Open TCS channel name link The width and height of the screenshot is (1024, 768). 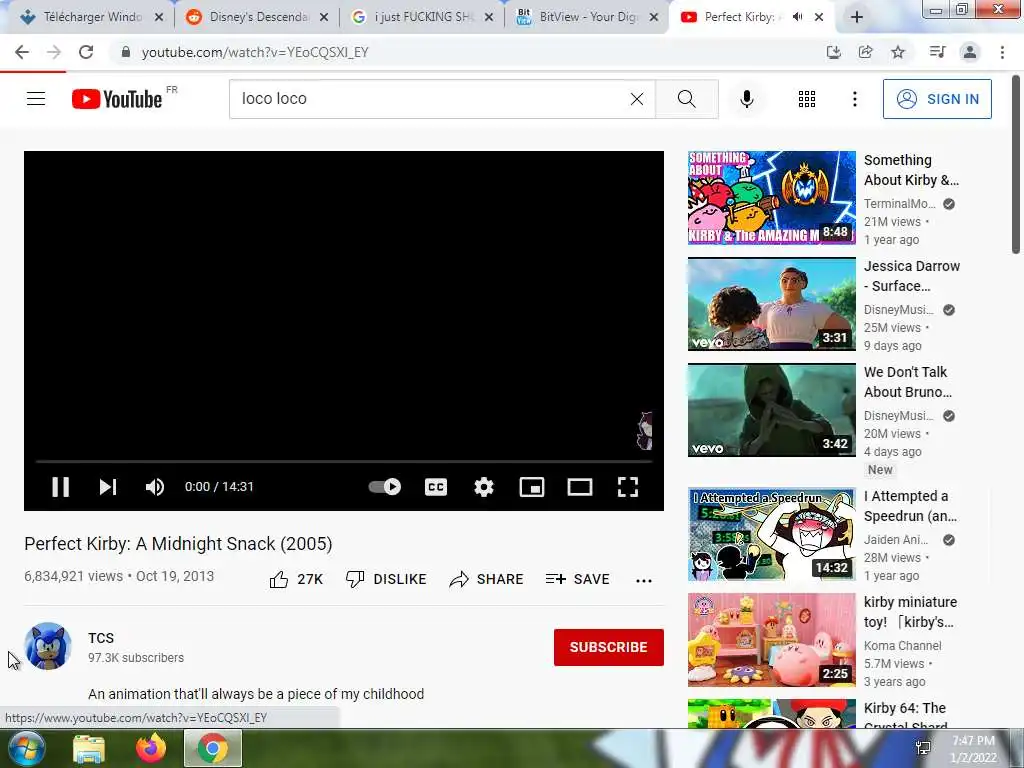coord(101,638)
